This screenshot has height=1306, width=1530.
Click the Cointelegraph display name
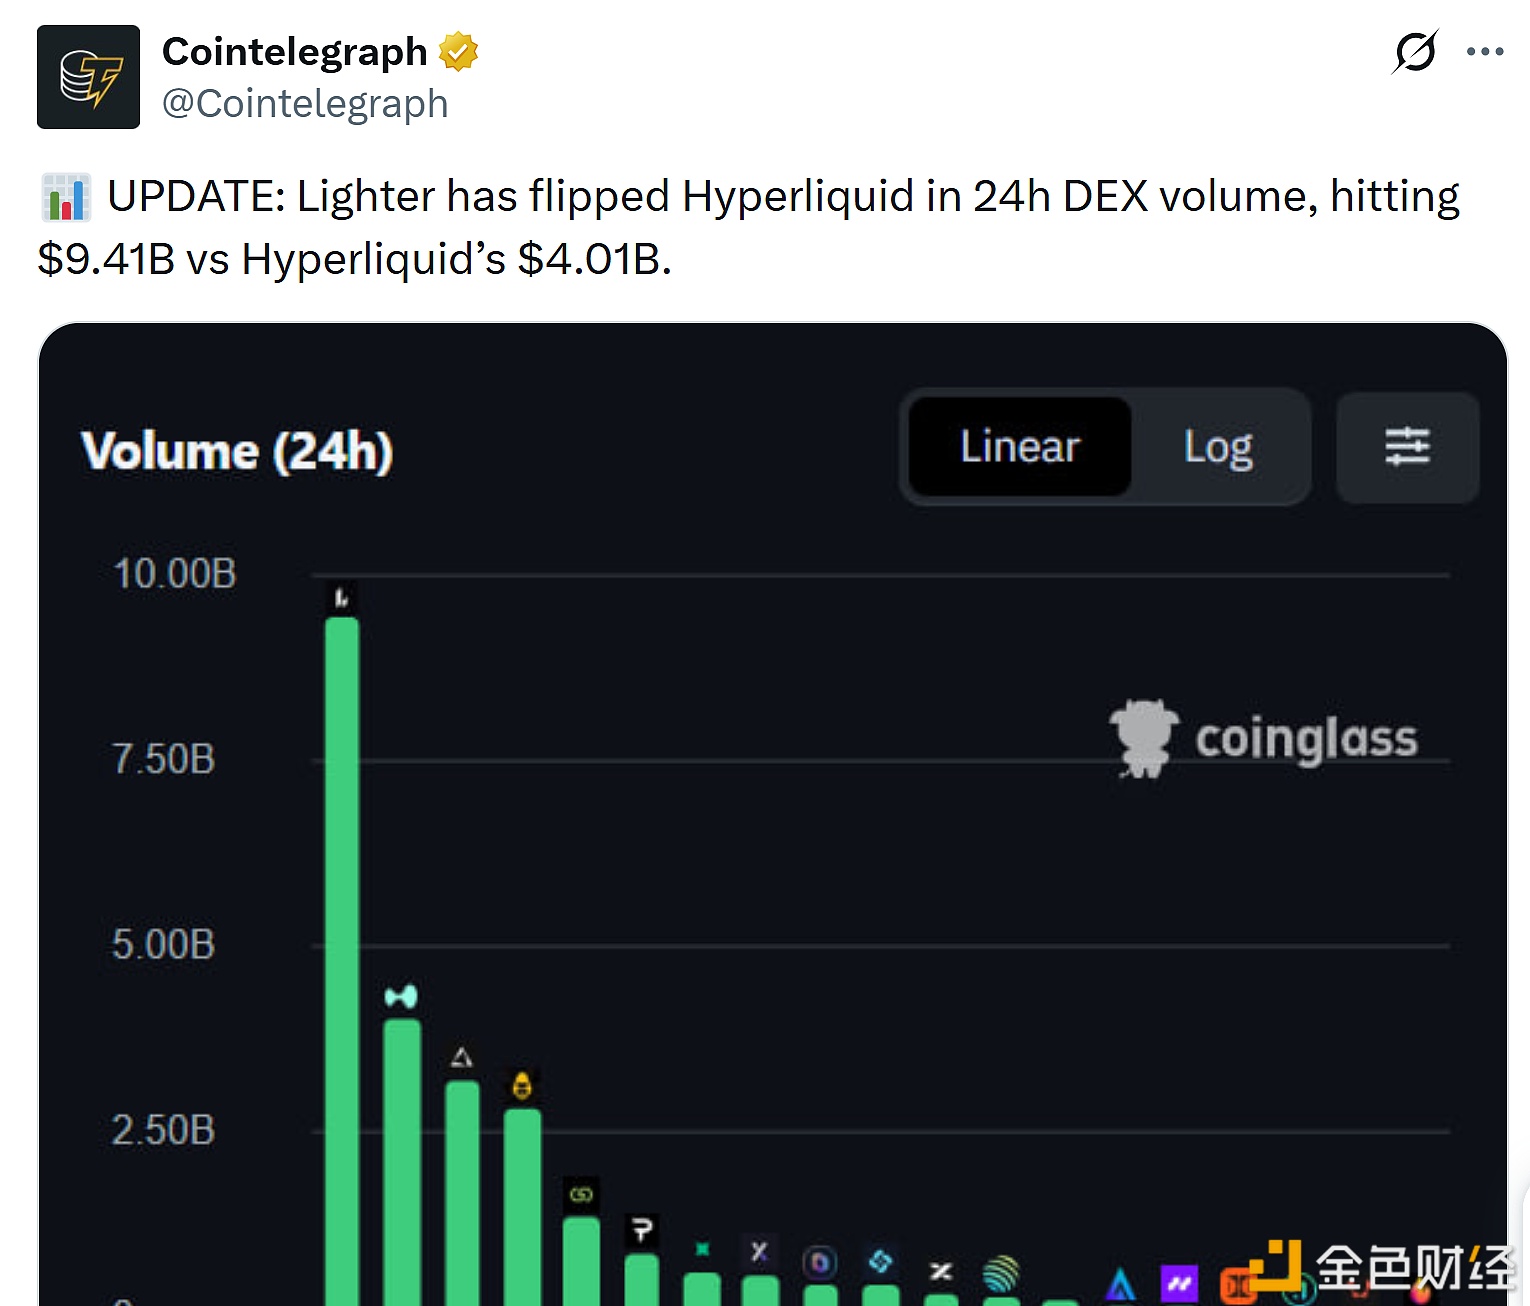pyautogui.click(x=294, y=52)
